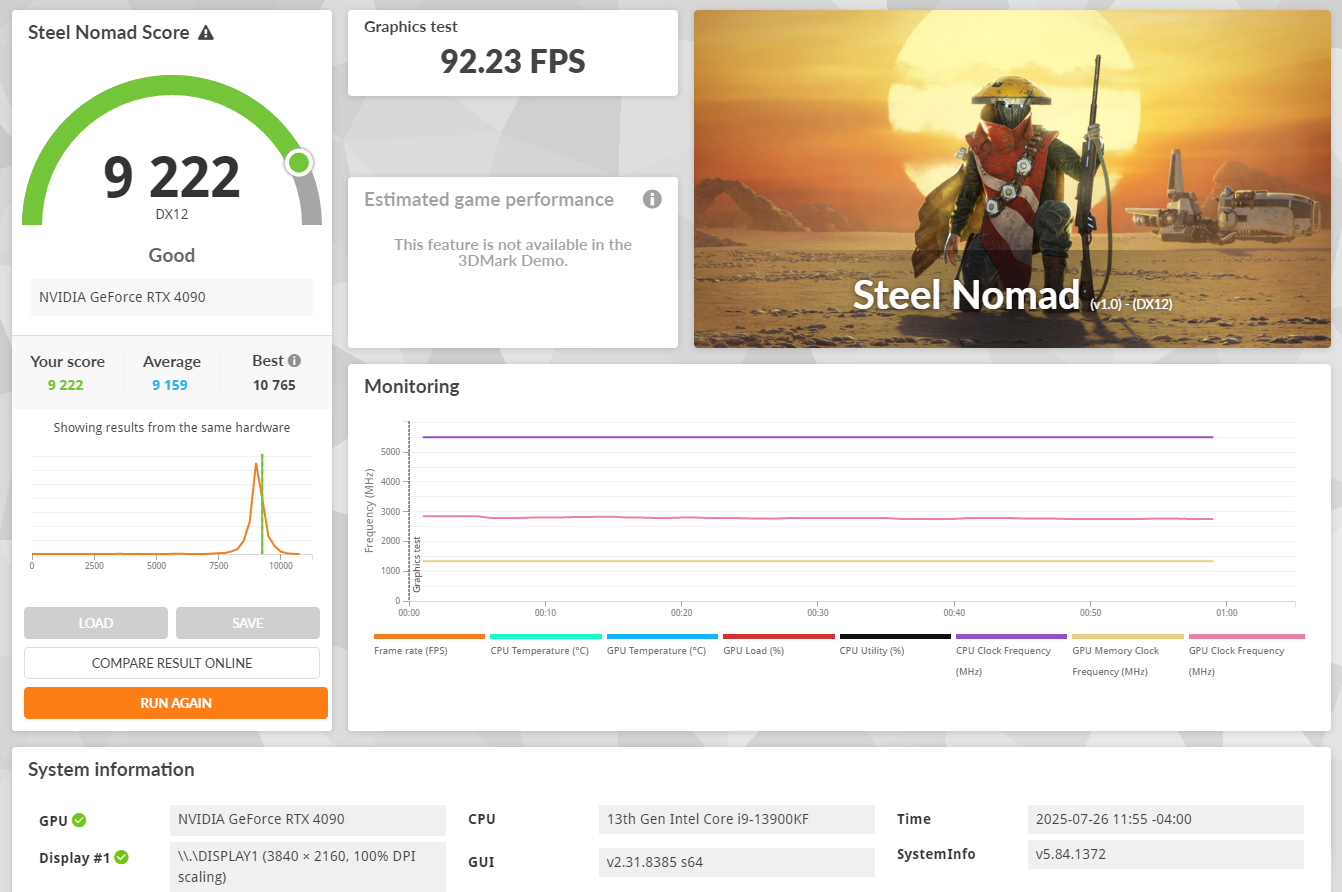Screen dimensions: 1342x892
Task: Click the info icon next to Best
Action: 294,361
